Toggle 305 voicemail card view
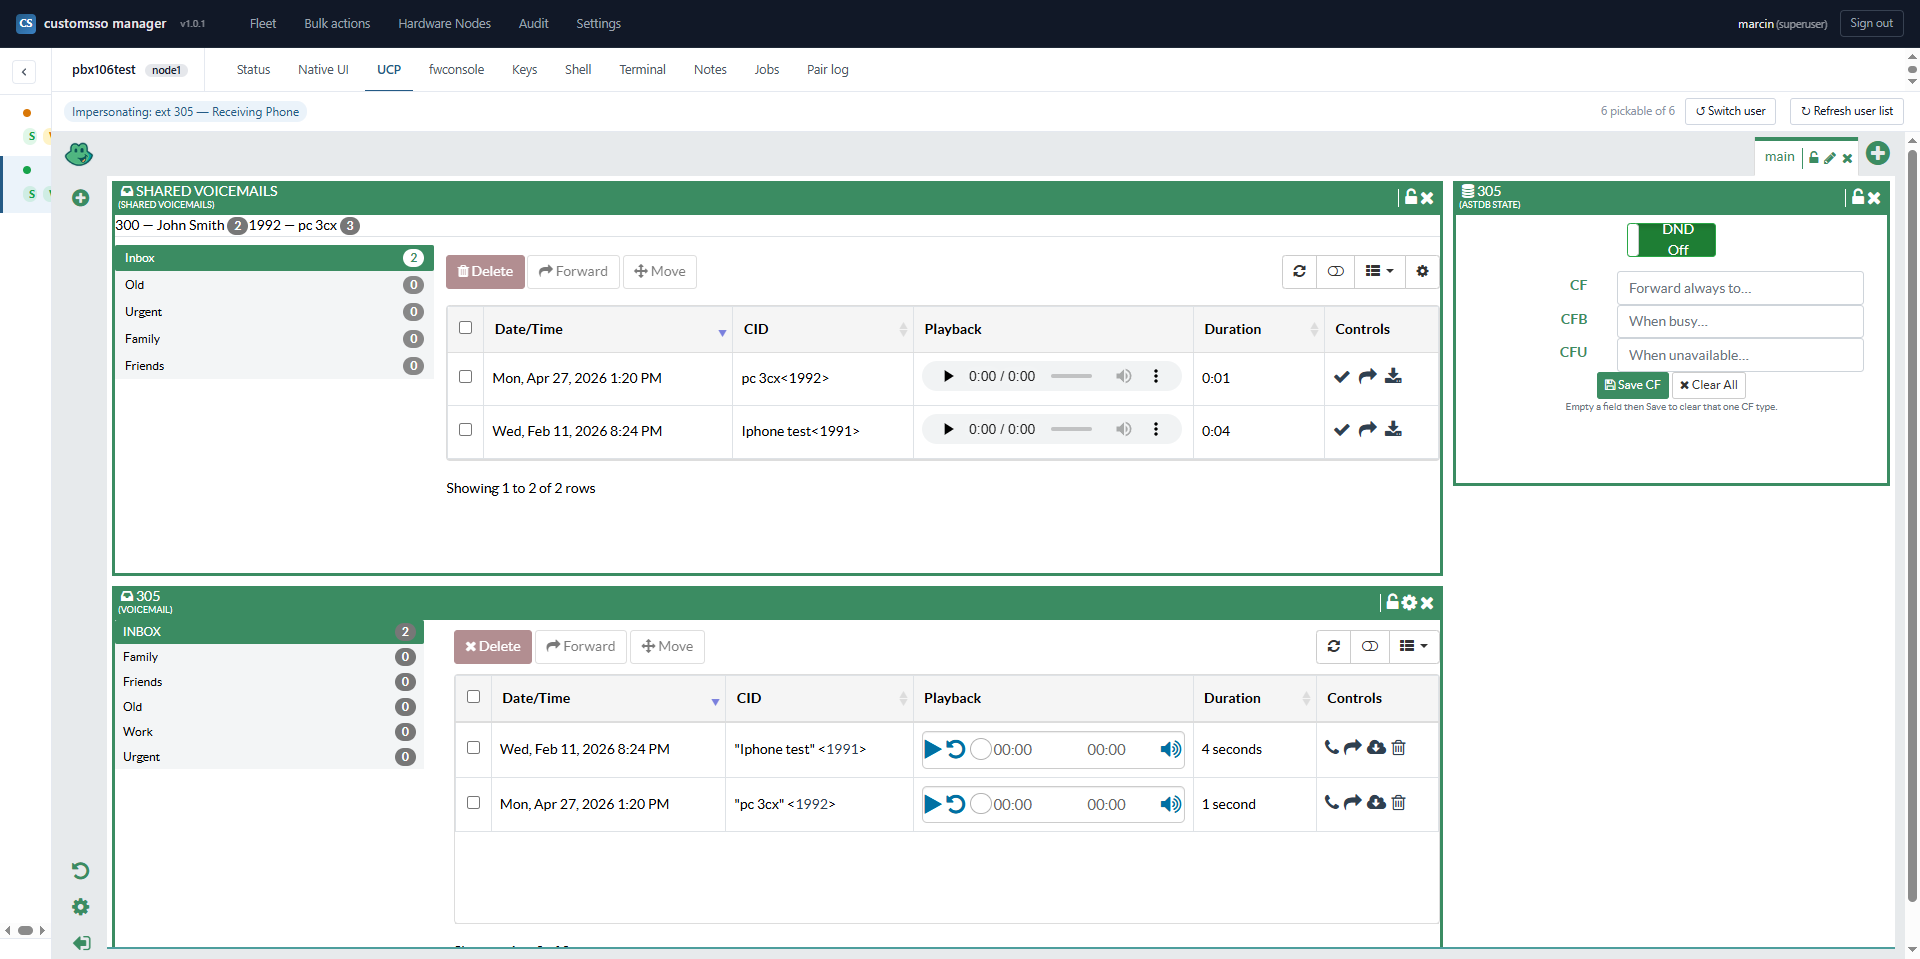 click(x=1370, y=646)
